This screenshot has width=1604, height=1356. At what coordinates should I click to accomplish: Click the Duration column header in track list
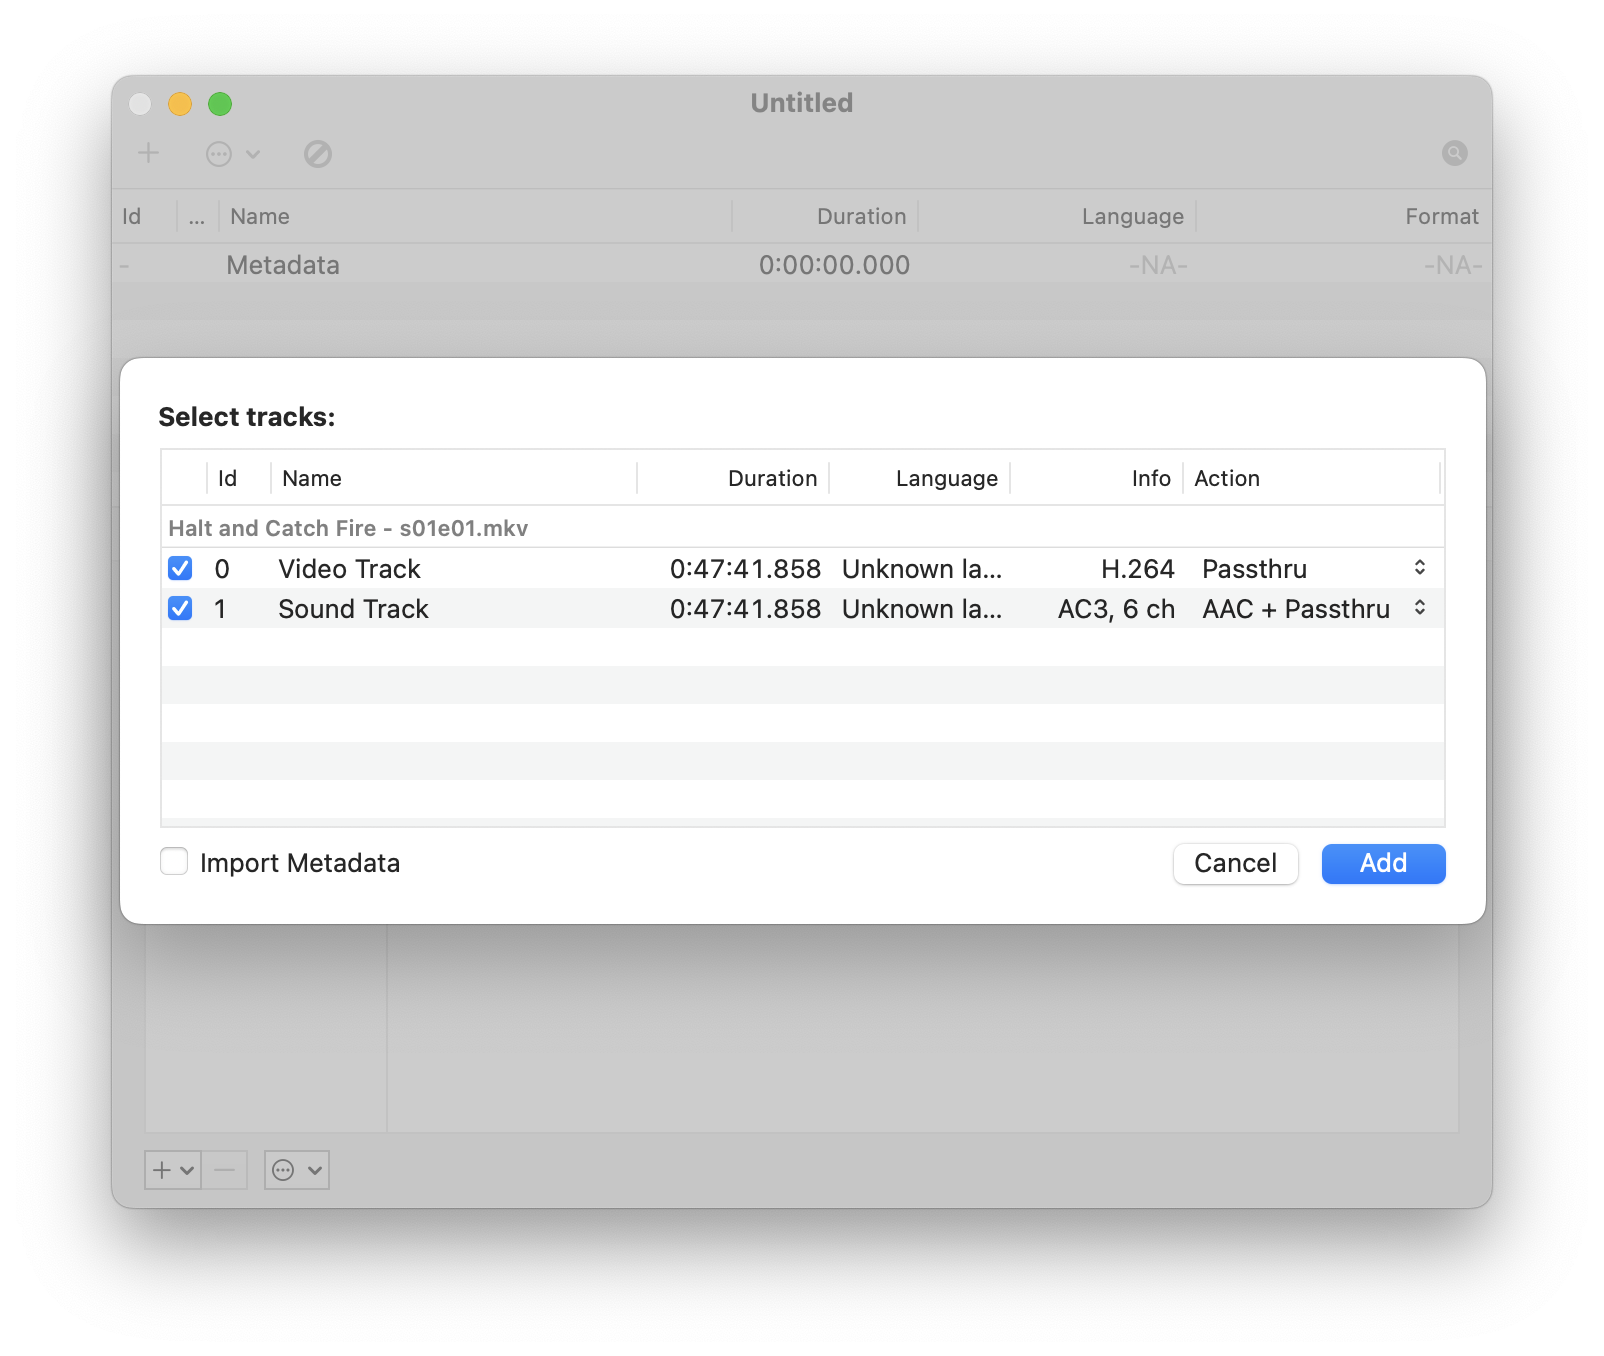tap(772, 478)
